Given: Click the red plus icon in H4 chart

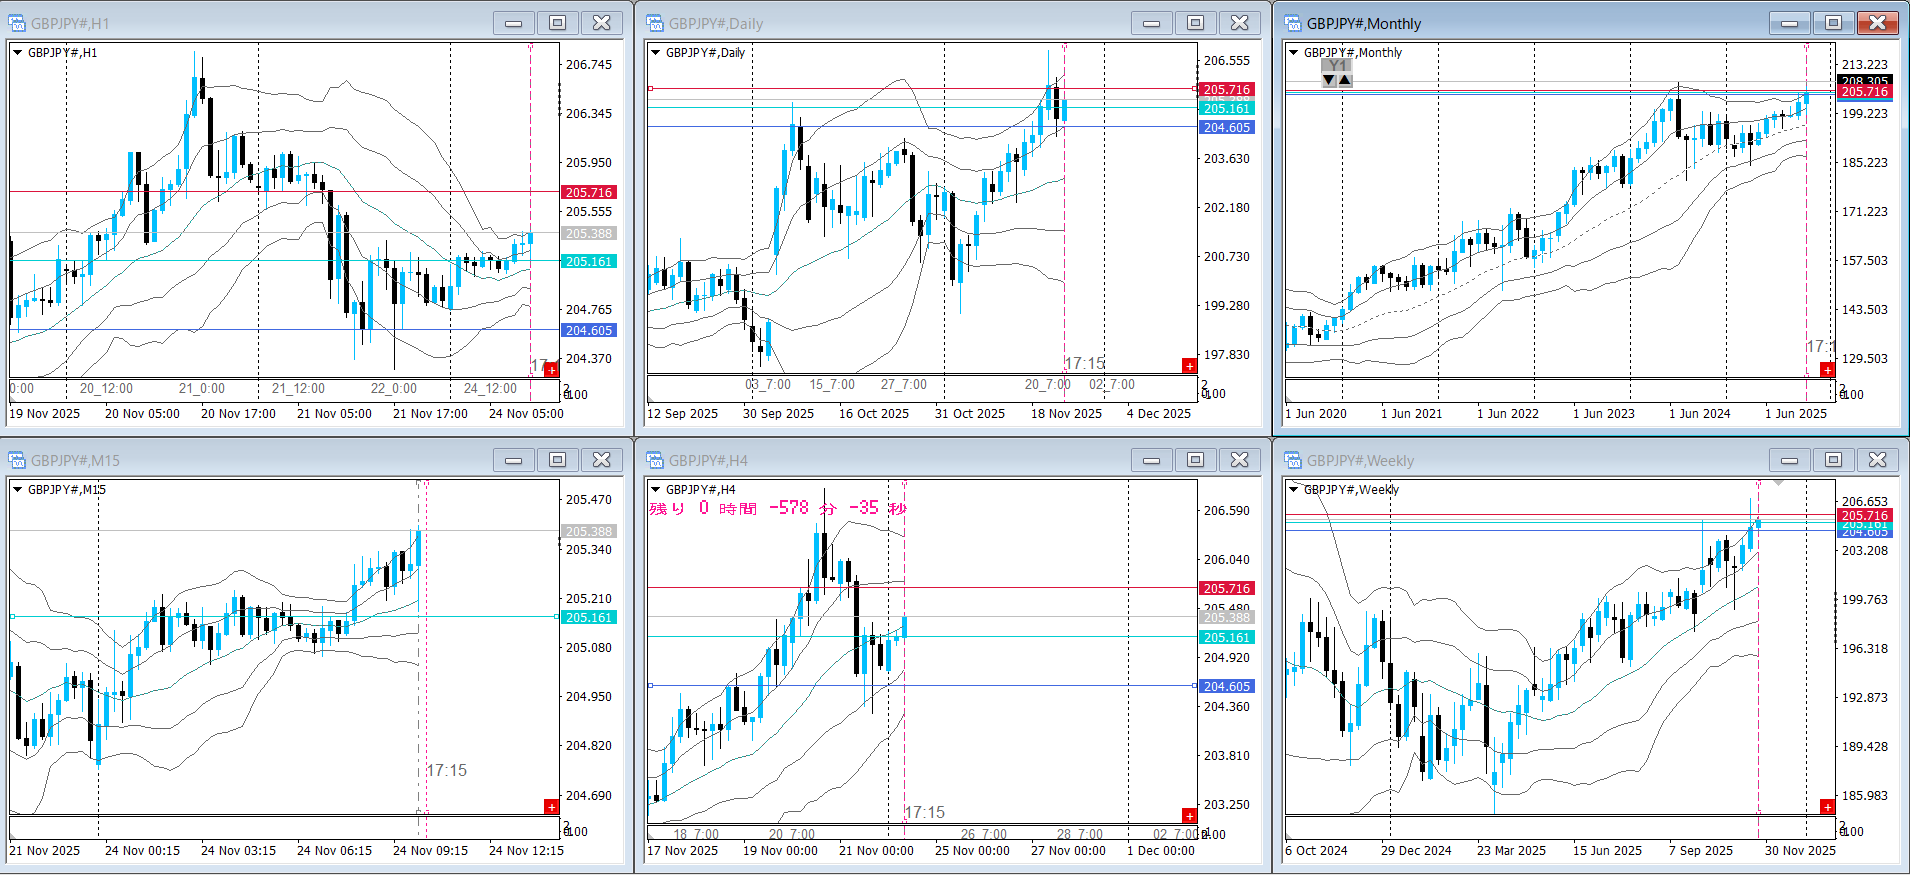Looking at the screenshot, I should pos(1189,815).
